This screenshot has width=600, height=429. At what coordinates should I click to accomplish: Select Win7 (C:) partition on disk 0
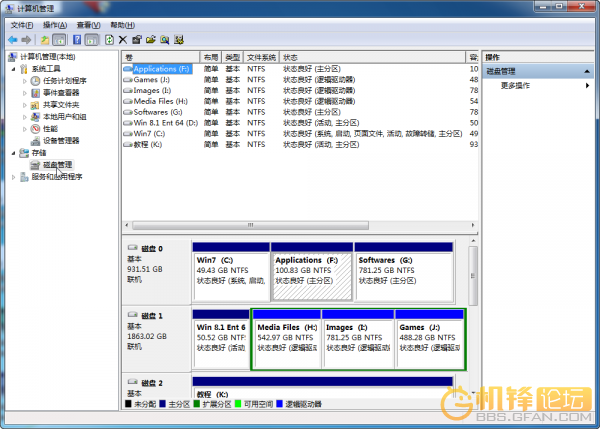tap(231, 272)
